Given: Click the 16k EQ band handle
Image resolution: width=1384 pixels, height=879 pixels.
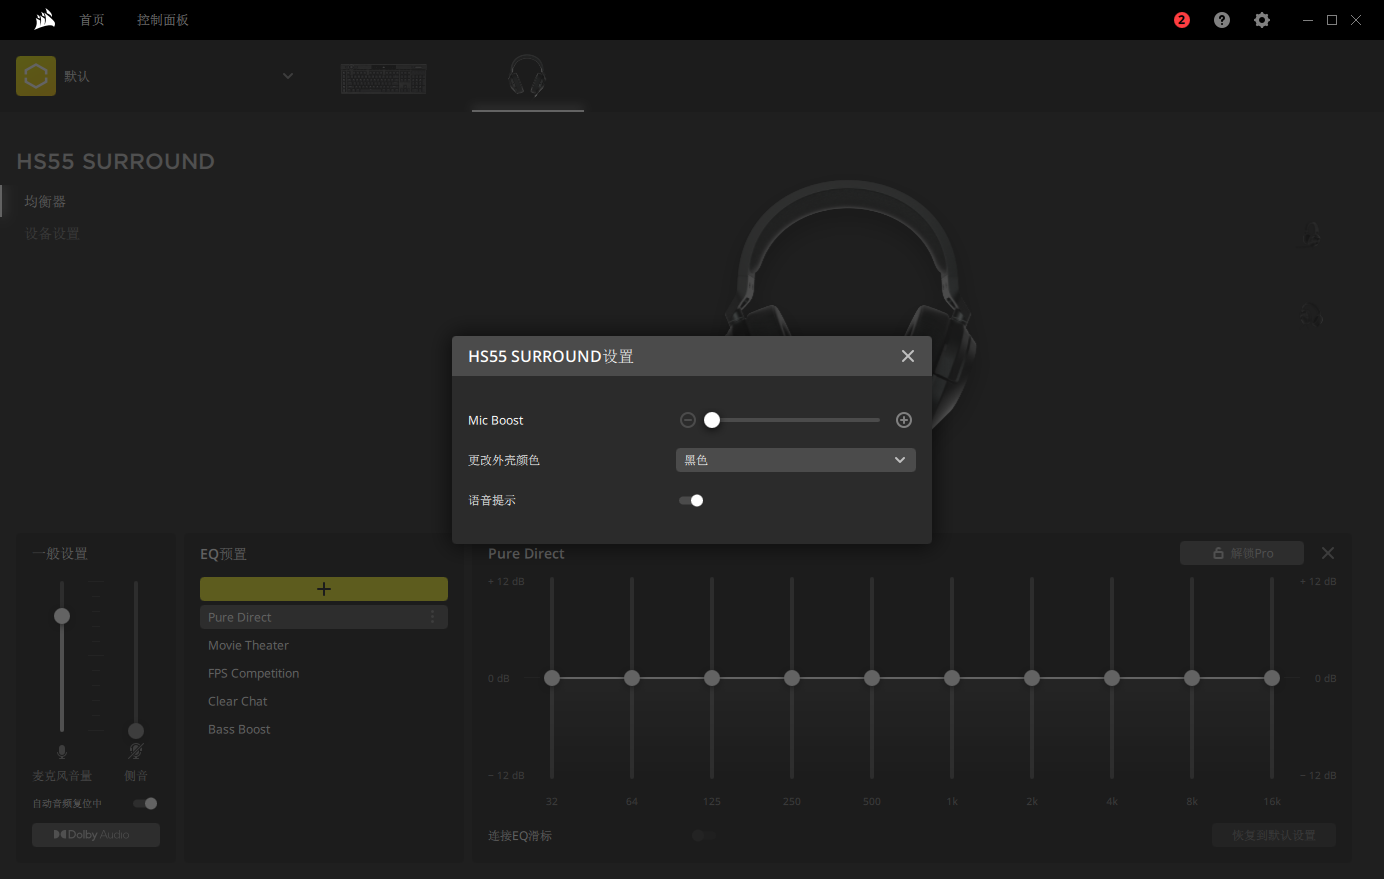Looking at the screenshot, I should coord(1272,678).
